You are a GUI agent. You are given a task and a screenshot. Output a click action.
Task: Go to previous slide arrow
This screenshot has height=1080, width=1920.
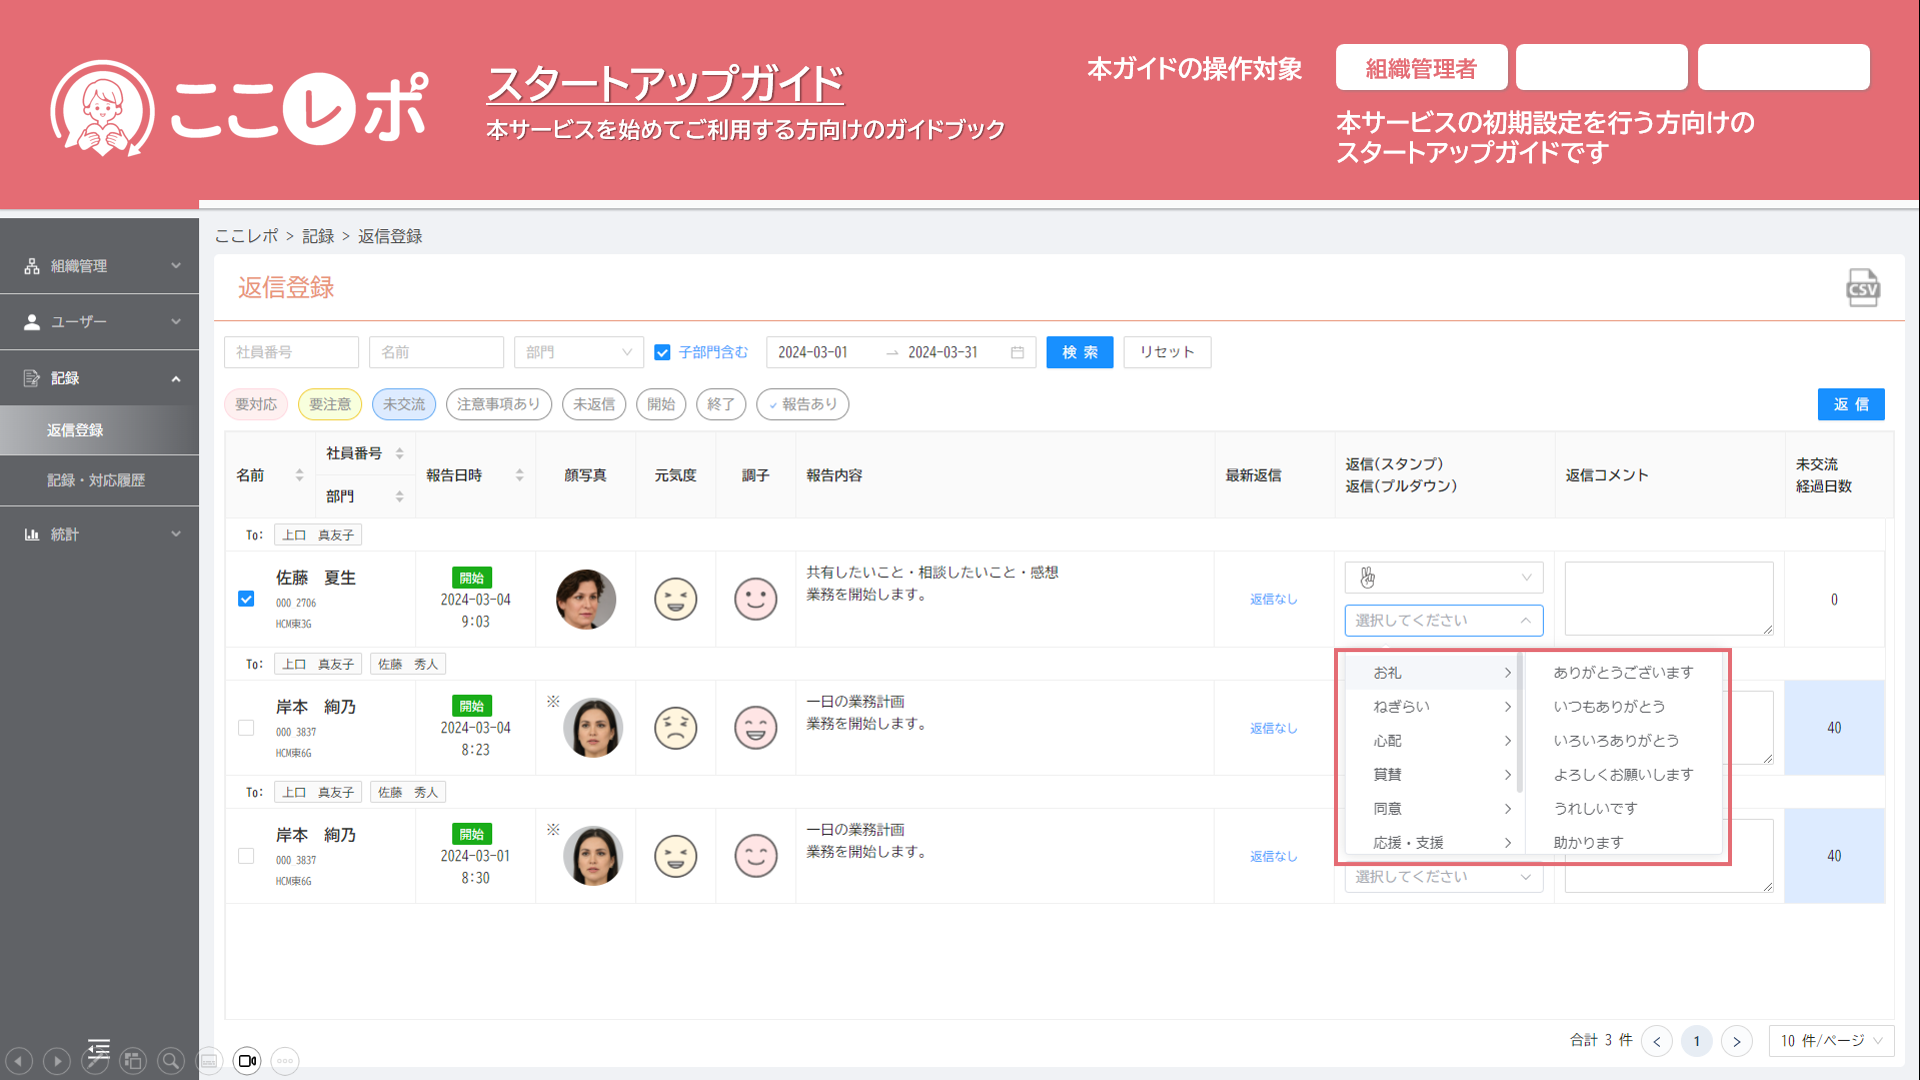[x=19, y=1061]
